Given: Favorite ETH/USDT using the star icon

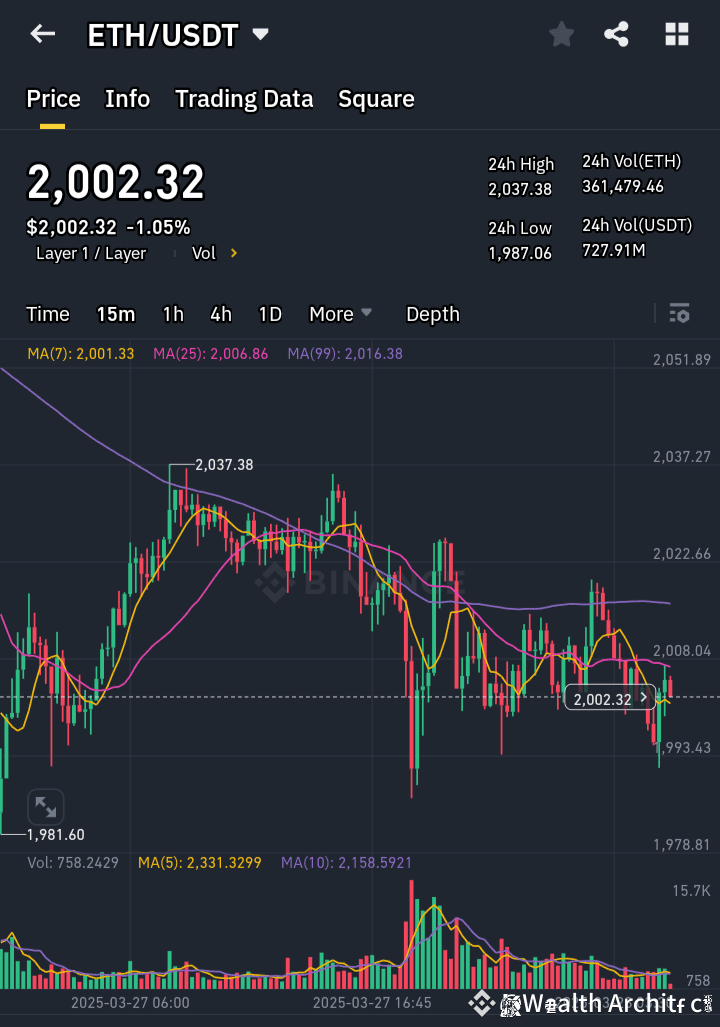Looking at the screenshot, I should point(561,33).
